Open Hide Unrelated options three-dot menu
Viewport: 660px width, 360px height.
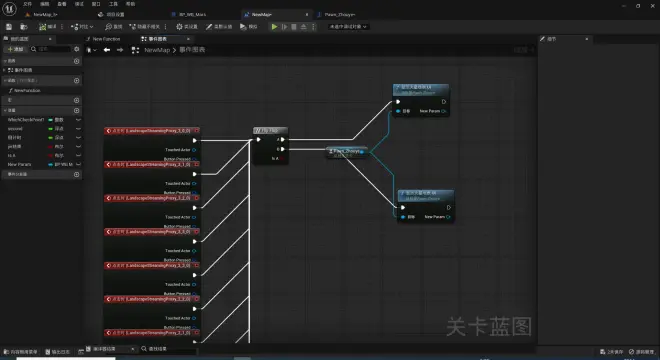(x=165, y=27)
